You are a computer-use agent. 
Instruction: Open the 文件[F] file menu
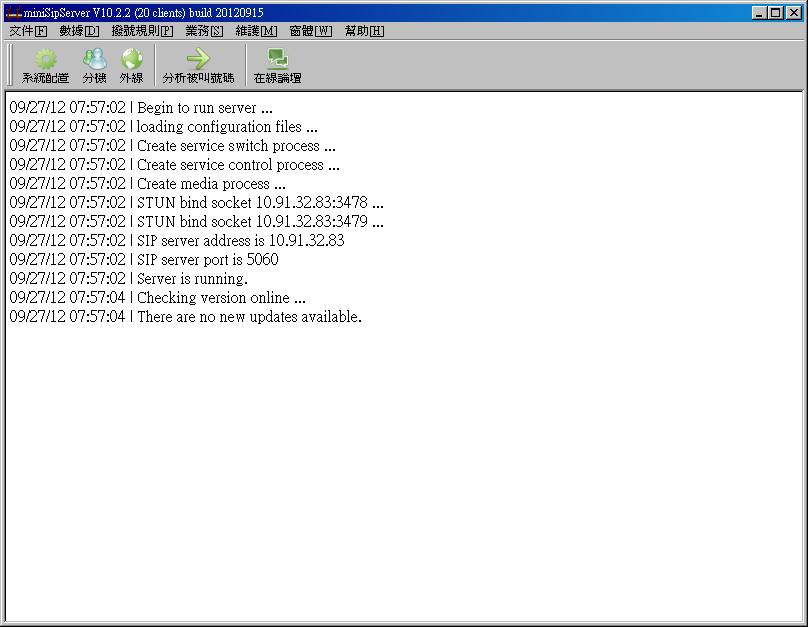tap(28, 31)
